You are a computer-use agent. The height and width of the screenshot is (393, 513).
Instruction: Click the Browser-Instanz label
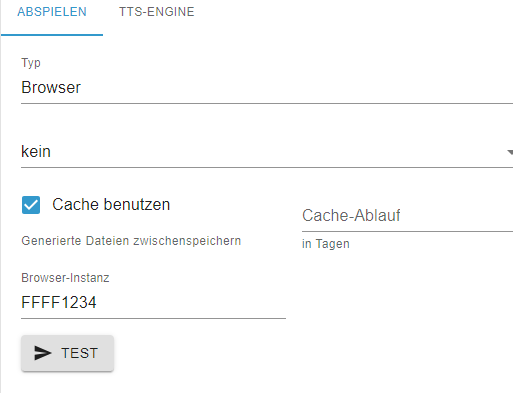(x=65, y=278)
